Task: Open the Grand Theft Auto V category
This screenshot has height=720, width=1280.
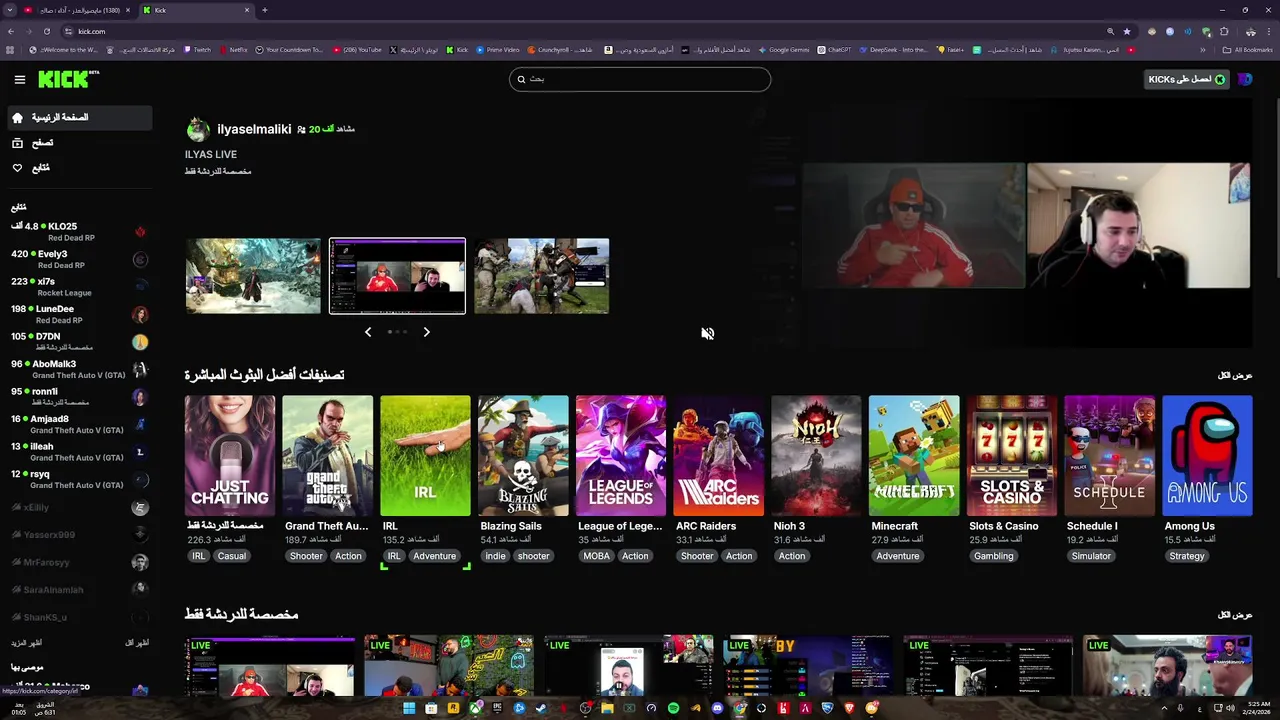Action: 327,456
